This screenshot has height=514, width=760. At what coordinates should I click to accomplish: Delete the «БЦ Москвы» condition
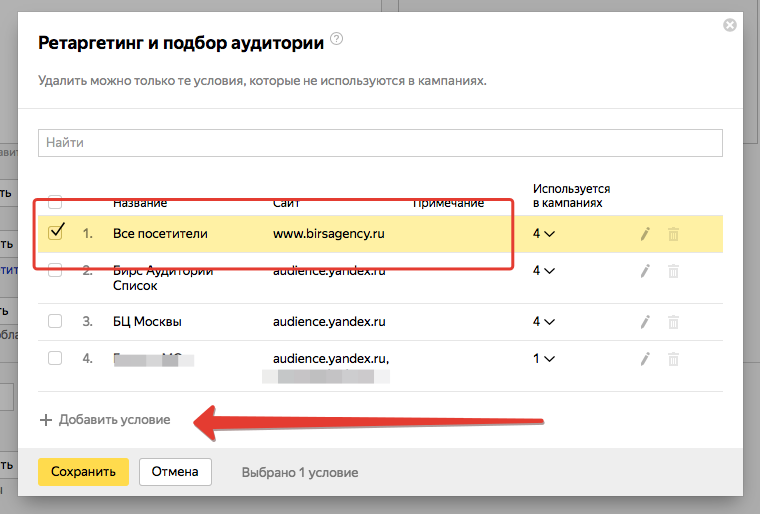[x=673, y=322]
